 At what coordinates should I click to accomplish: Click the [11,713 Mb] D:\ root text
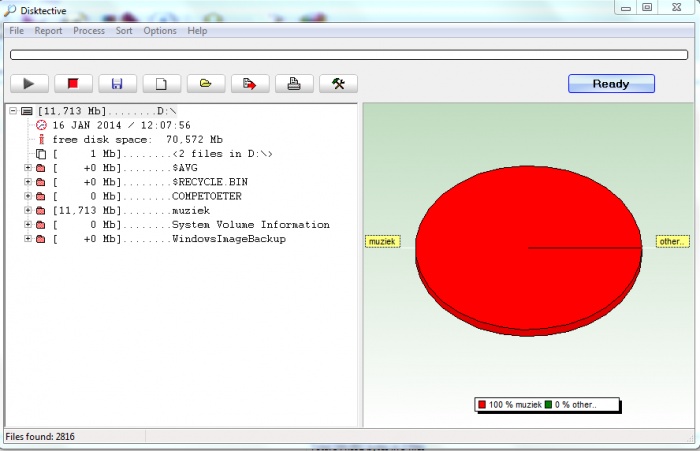(107, 111)
